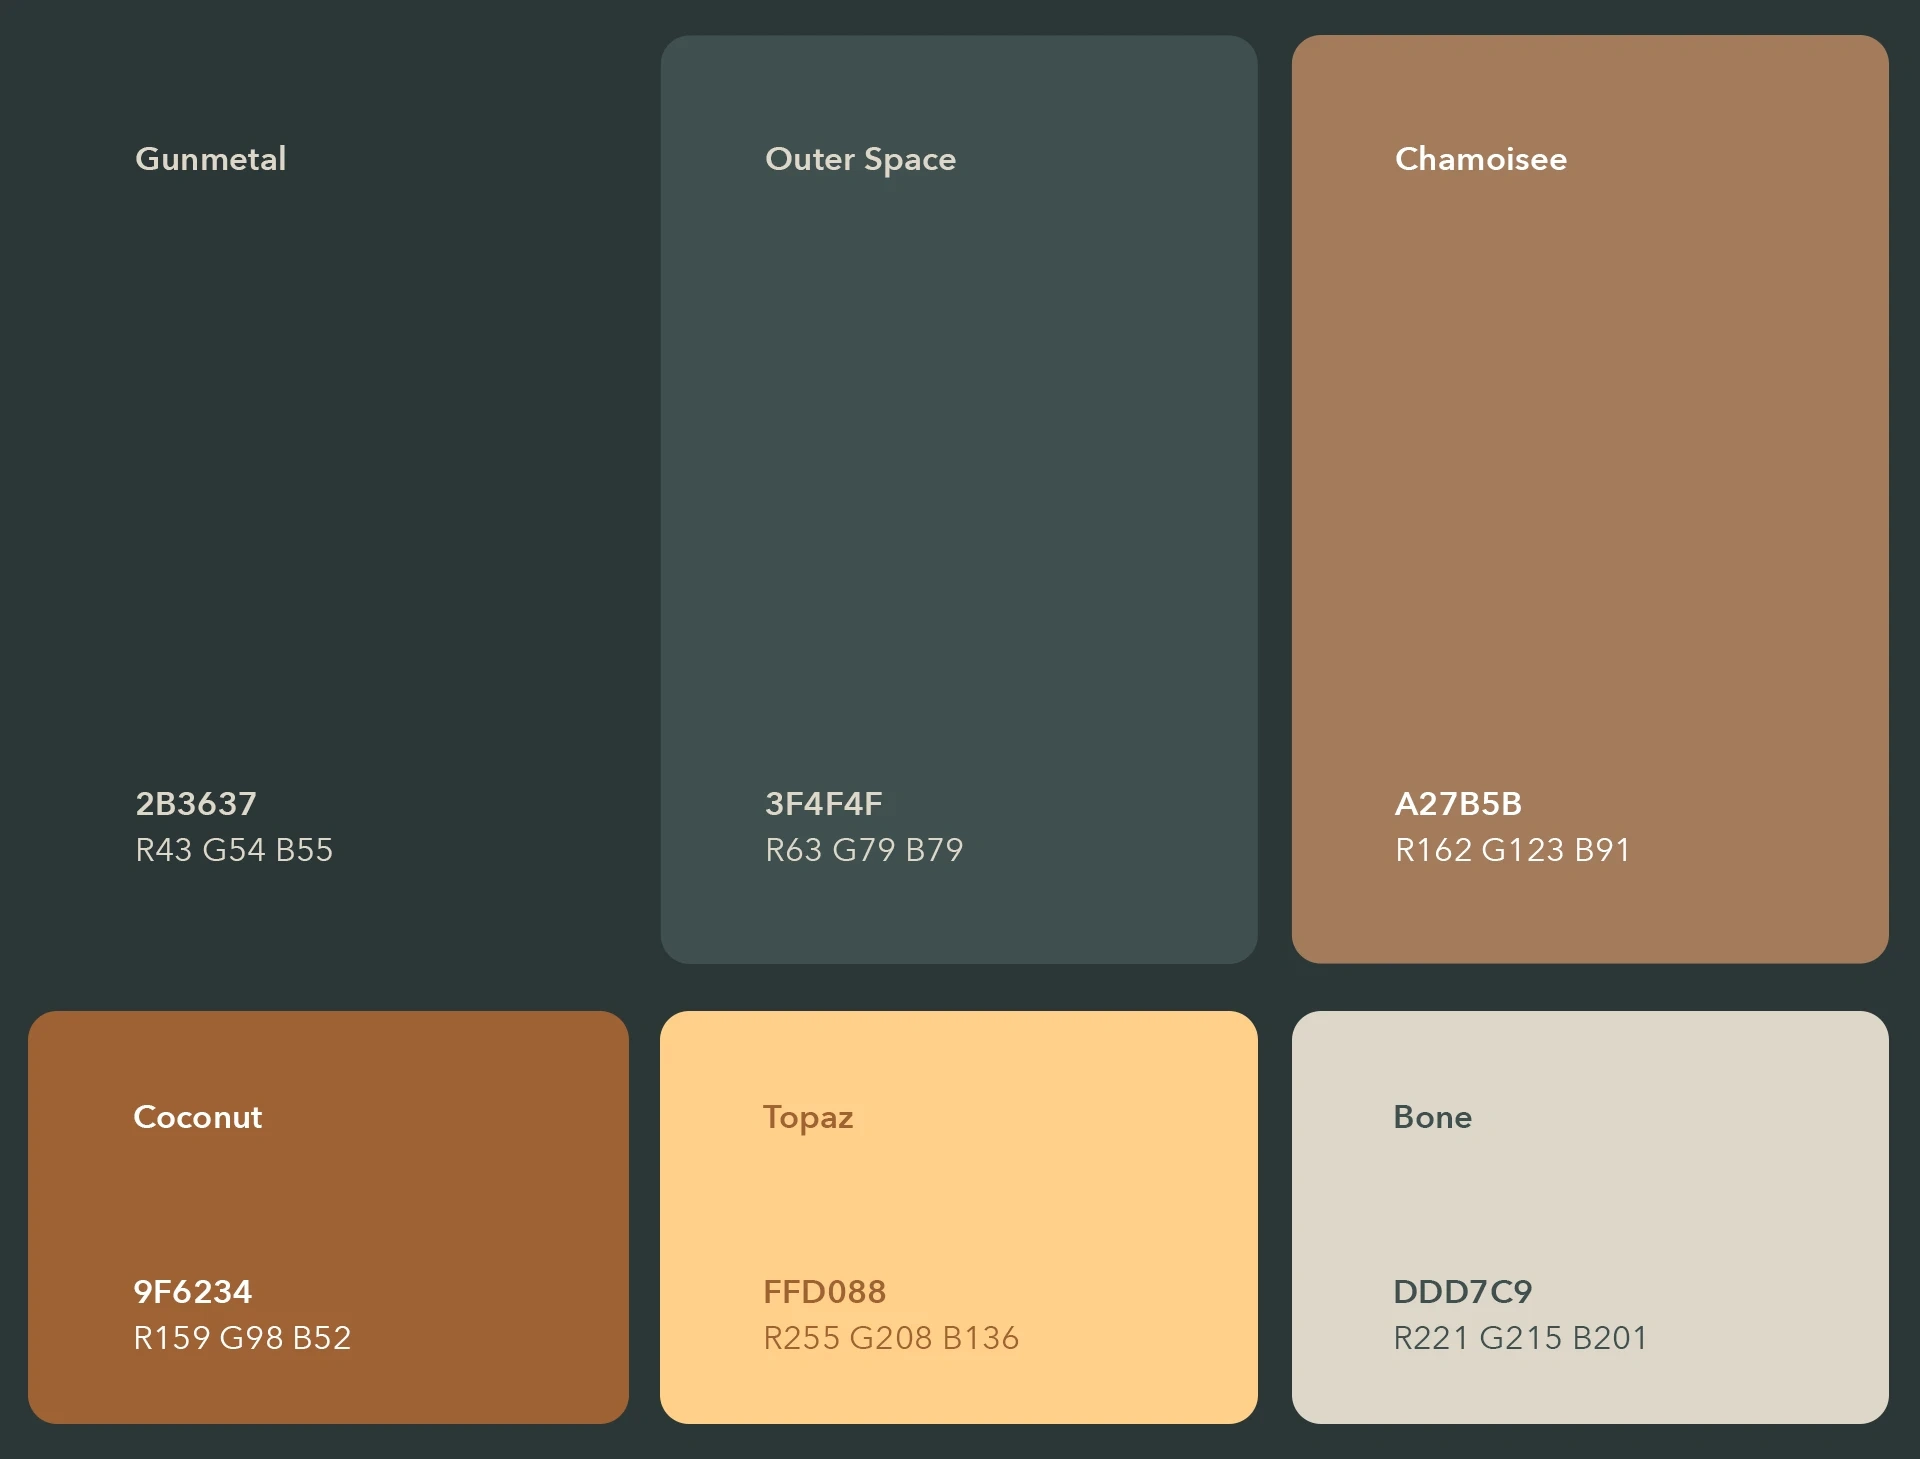Click the hex code 2B3637
1920x1459 pixels.
196,803
